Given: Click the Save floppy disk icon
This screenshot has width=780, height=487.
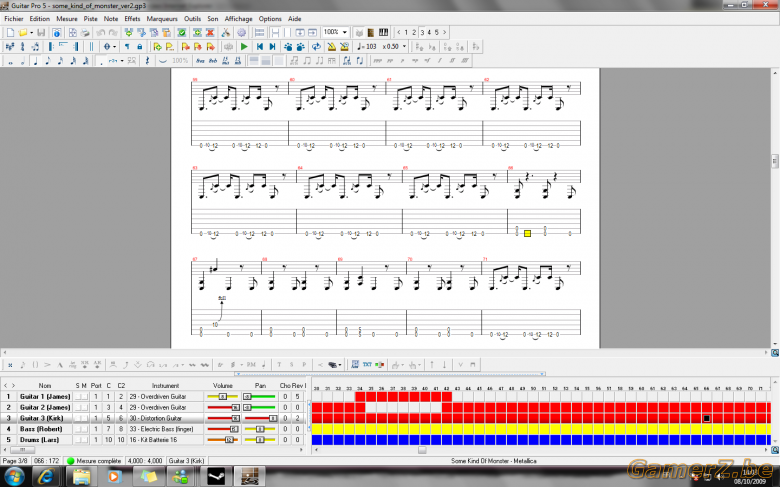Looking at the screenshot, I should click(41, 32).
